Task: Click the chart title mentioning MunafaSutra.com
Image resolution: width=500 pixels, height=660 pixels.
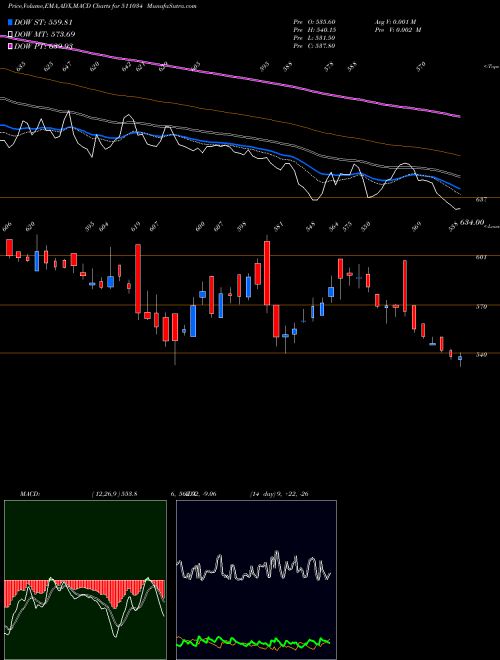Action: pyautogui.click(x=101, y=6)
